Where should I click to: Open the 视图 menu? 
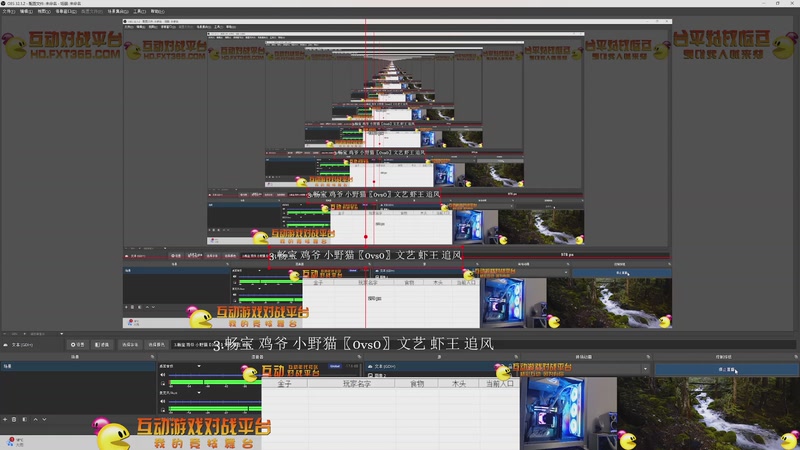44,11
